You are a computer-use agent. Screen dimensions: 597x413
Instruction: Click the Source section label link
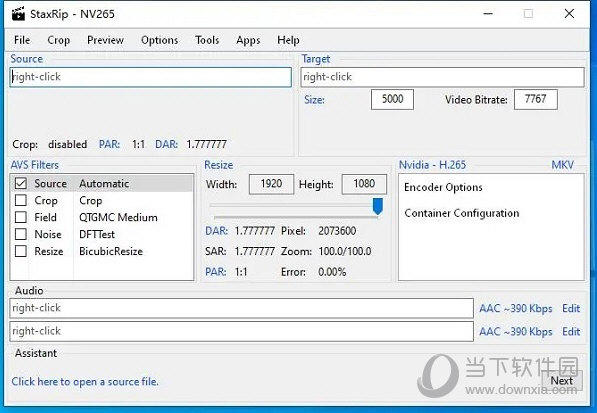coord(27,59)
